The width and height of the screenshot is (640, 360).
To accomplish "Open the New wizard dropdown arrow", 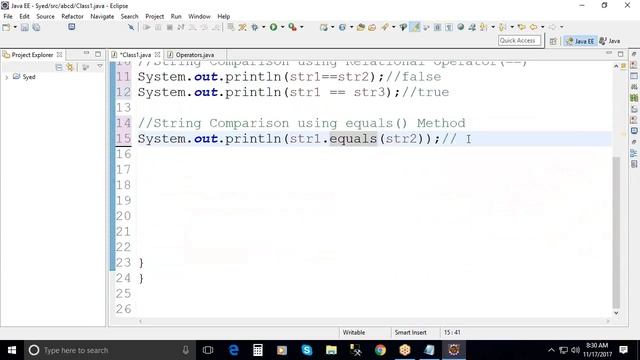I will point(15,27).
